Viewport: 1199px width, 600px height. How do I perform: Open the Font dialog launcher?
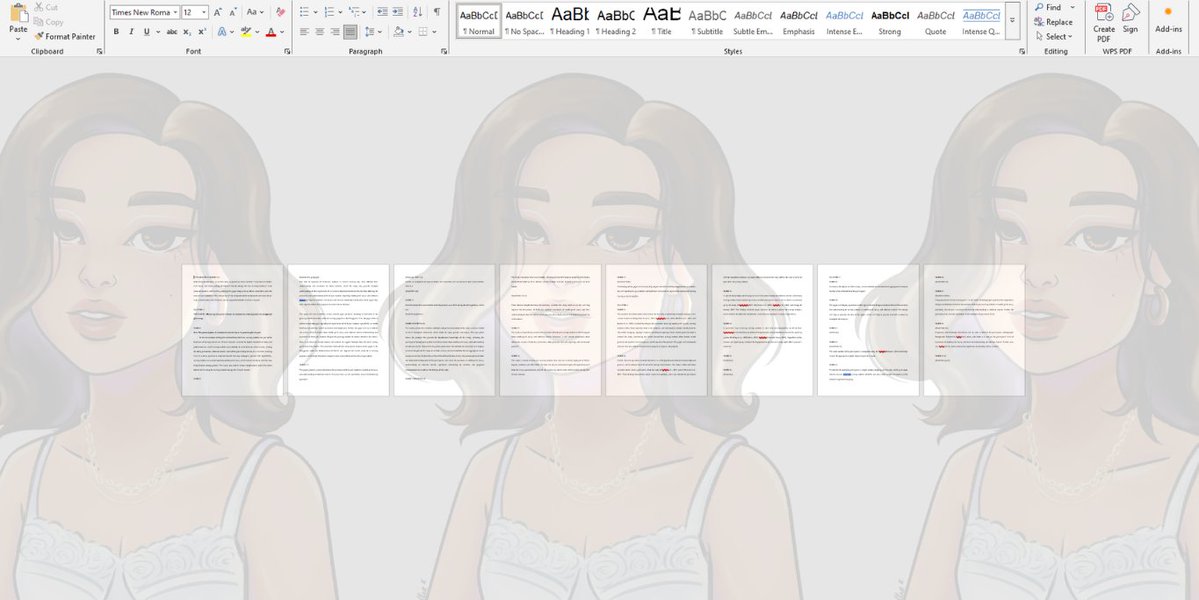[x=288, y=51]
